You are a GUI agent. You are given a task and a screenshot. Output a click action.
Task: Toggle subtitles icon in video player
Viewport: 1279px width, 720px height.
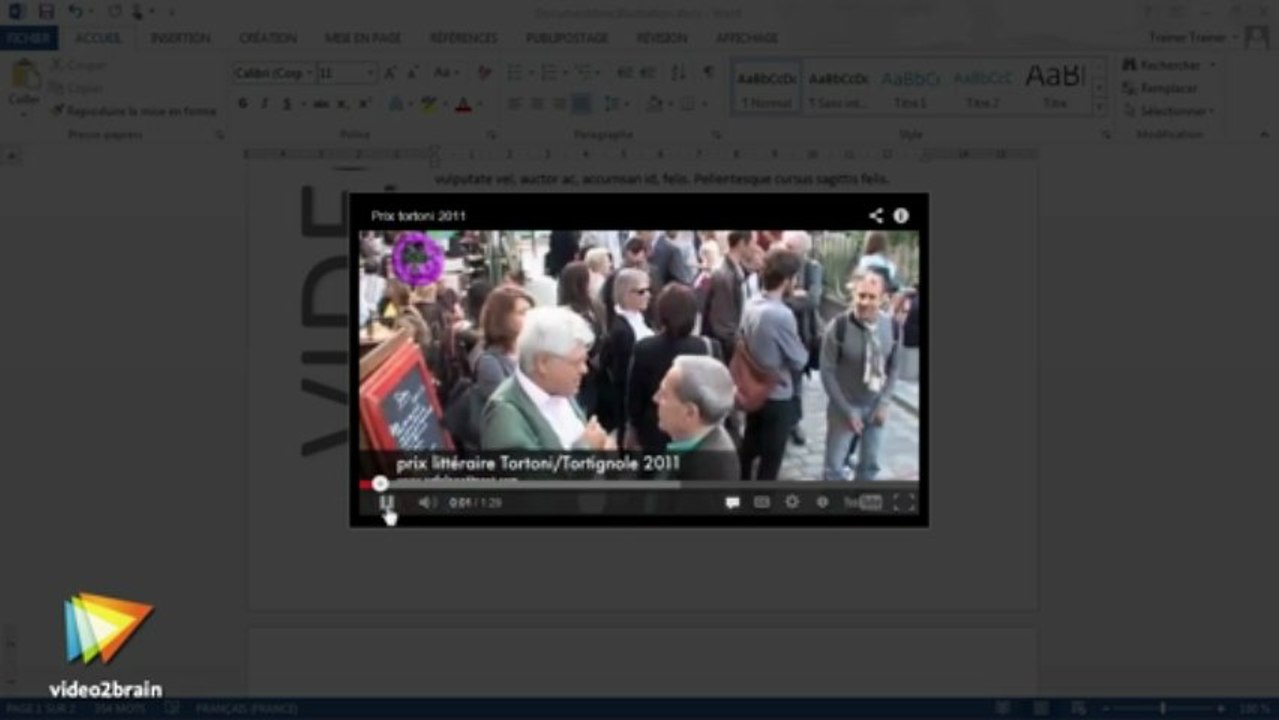click(762, 502)
